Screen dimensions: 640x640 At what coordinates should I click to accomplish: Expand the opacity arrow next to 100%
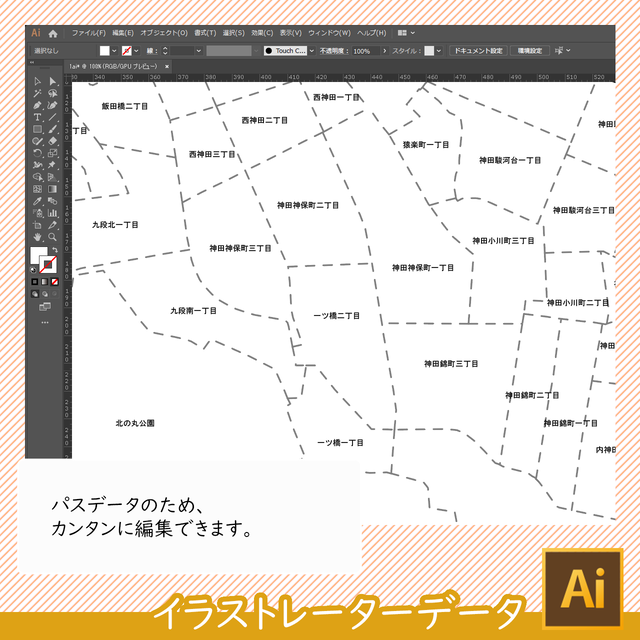(384, 51)
